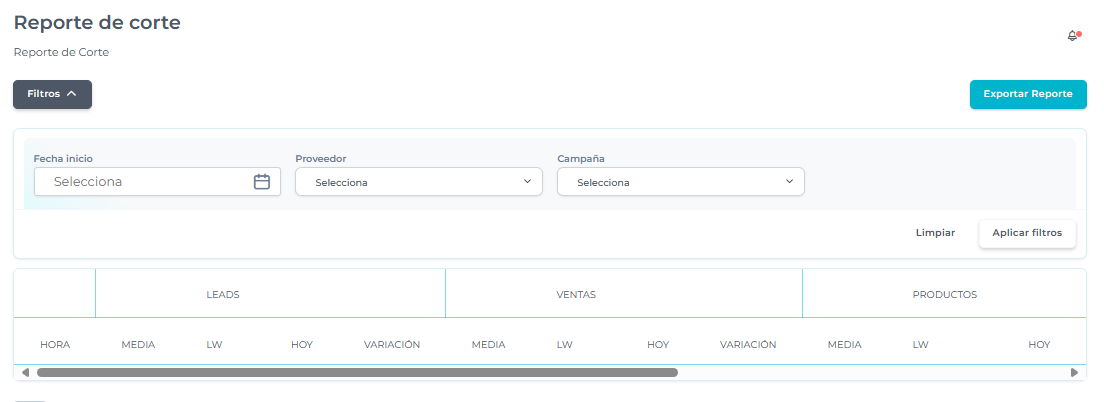Click the table's right scroll arrow
The width and height of the screenshot is (1104, 402).
1075,372
